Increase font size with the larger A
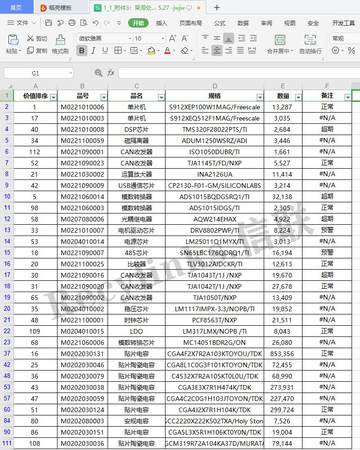This screenshot has height=450, width=360. [x=173, y=38]
